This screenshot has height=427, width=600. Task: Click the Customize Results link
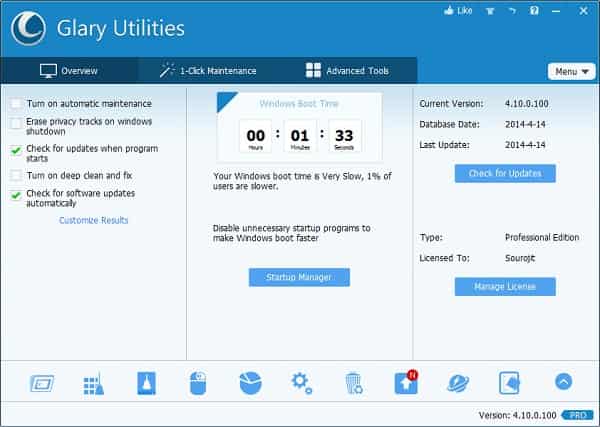pyautogui.click(x=93, y=220)
